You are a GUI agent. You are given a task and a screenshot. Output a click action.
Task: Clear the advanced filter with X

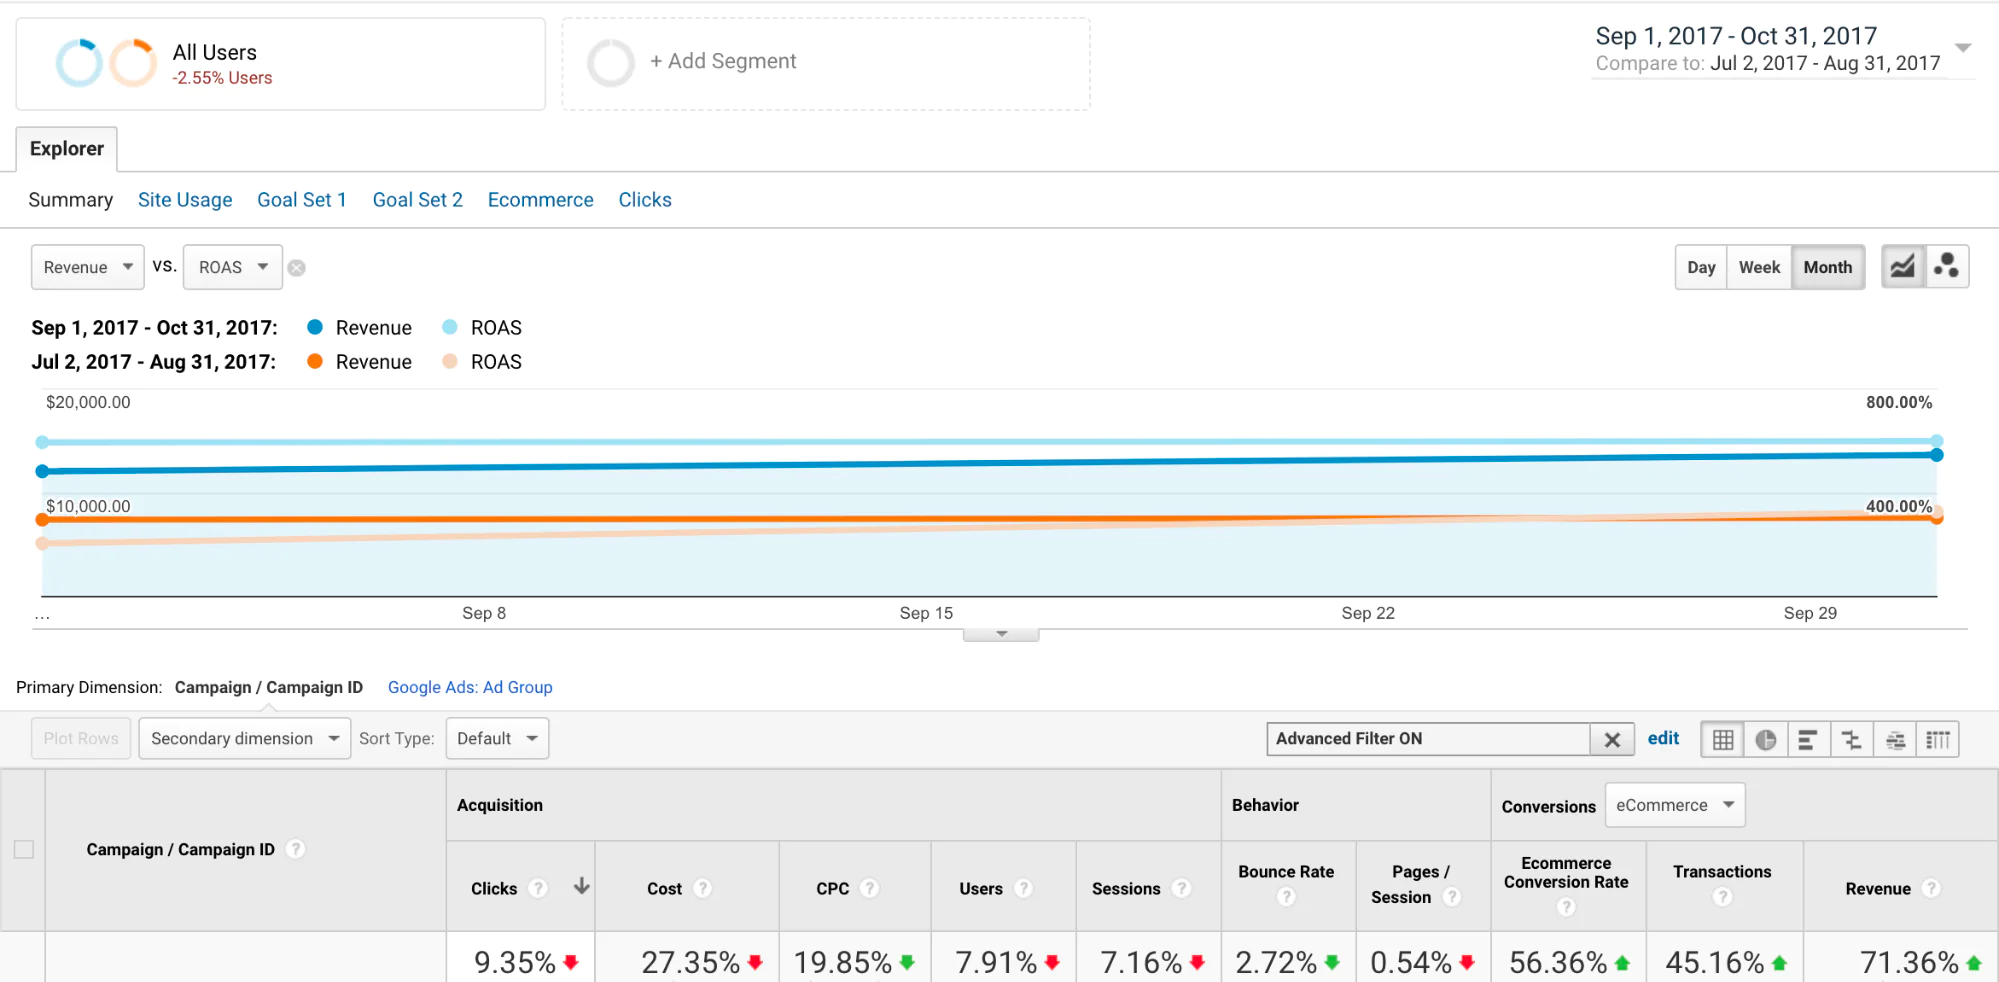tap(1612, 740)
